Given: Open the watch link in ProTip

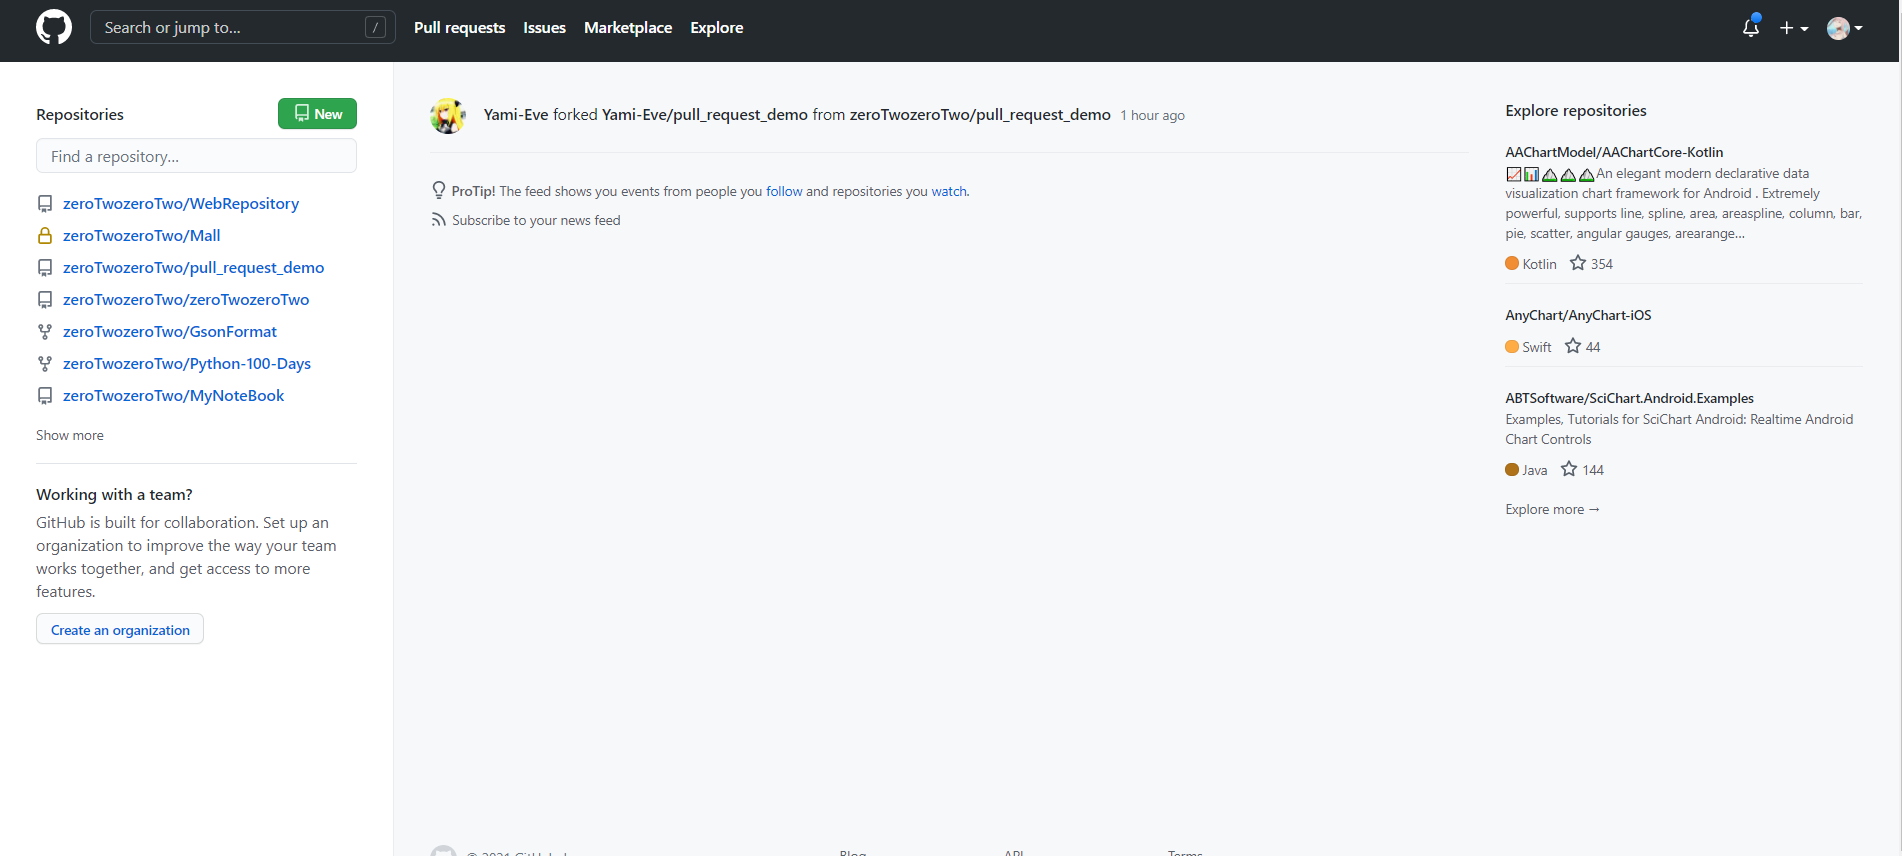Looking at the screenshot, I should pos(949,191).
